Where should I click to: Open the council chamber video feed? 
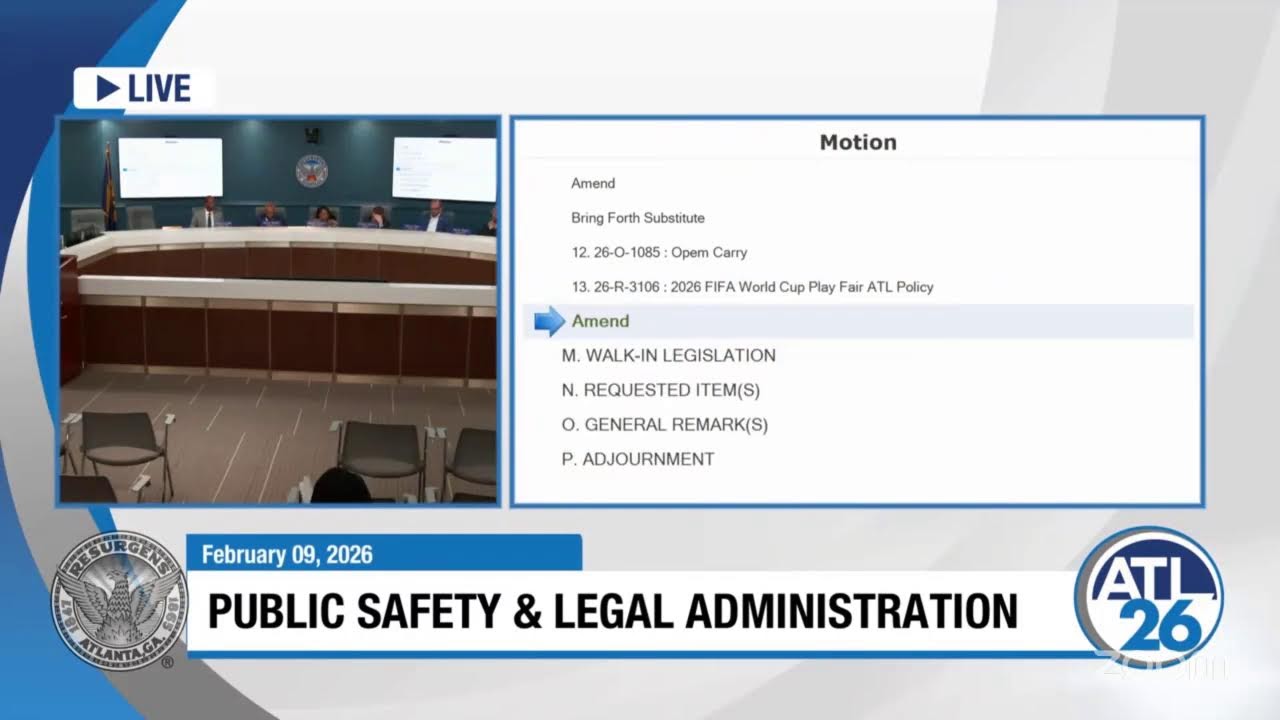pos(278,311)
